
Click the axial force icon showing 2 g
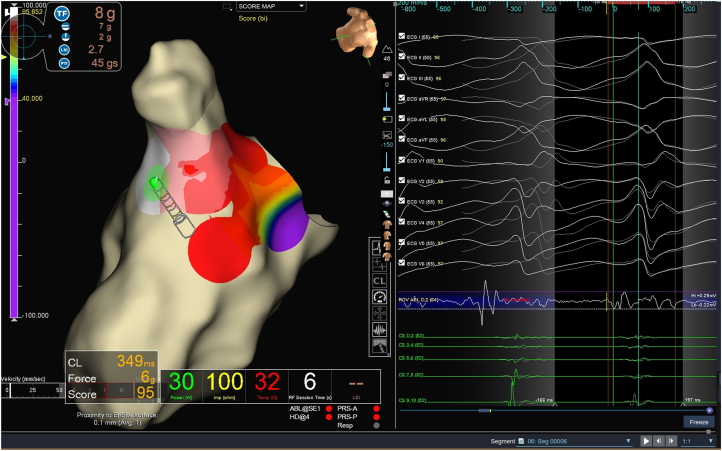tap(64, 37)
